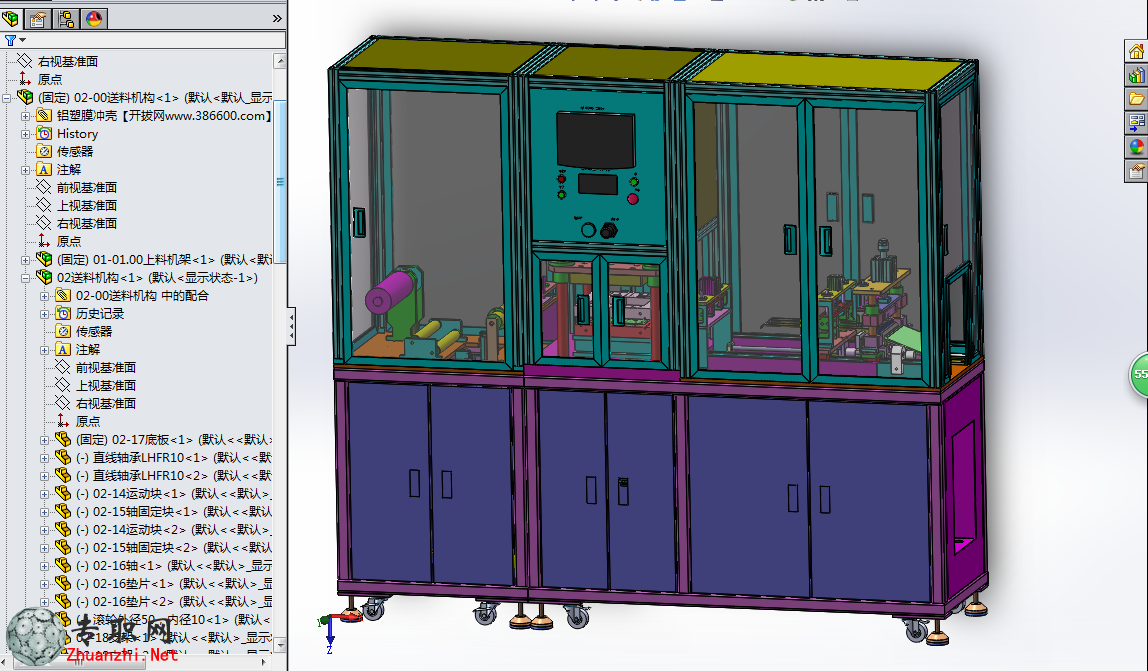
Task: Expand the (固定) 01-01.00上料机架<1> component
Action: (26, 260)
